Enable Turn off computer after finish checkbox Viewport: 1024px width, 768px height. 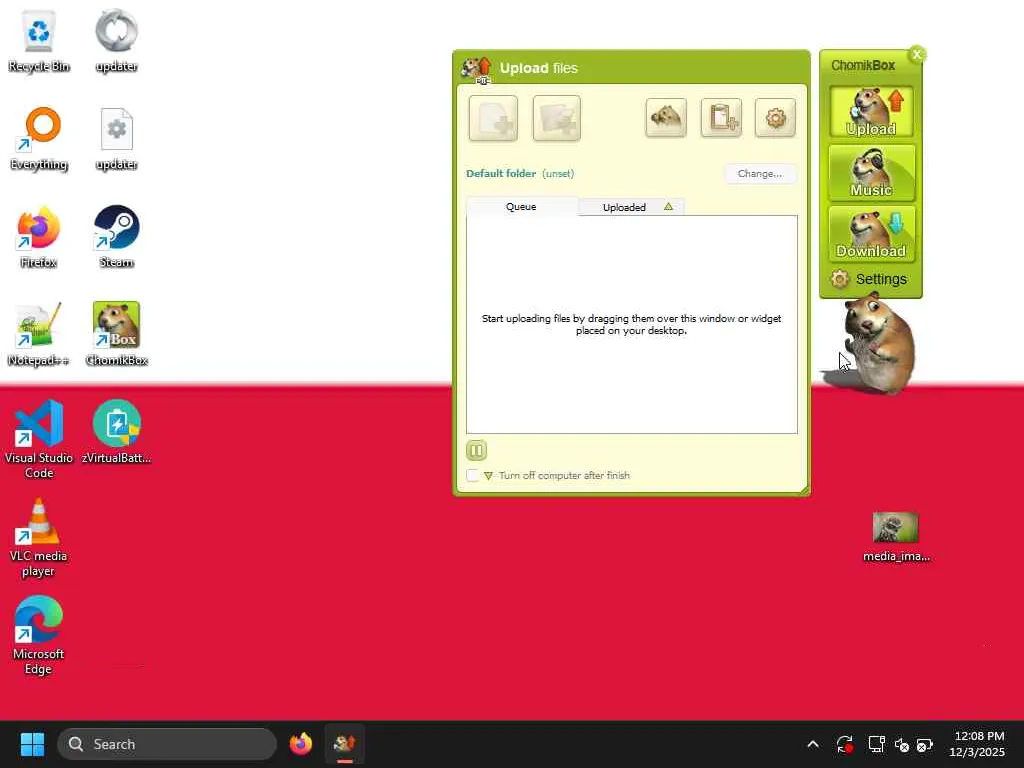[x=472, y=475]
